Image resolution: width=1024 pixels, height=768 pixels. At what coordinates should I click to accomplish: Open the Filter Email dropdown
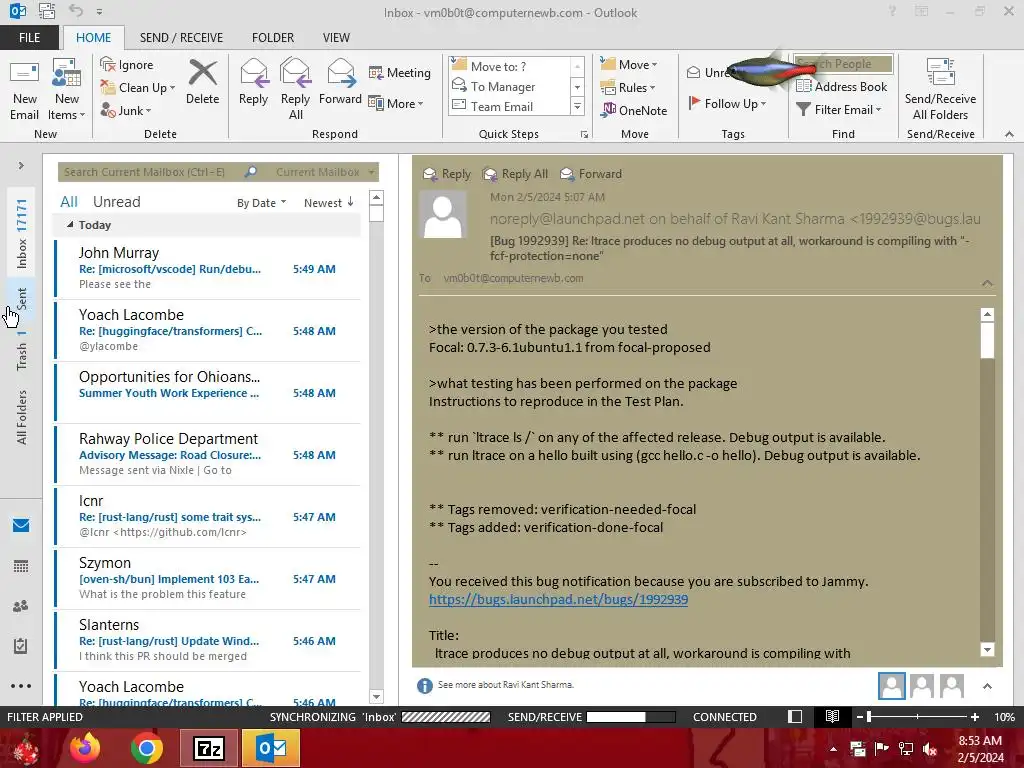pyautogui.click(x=839, y=110)
